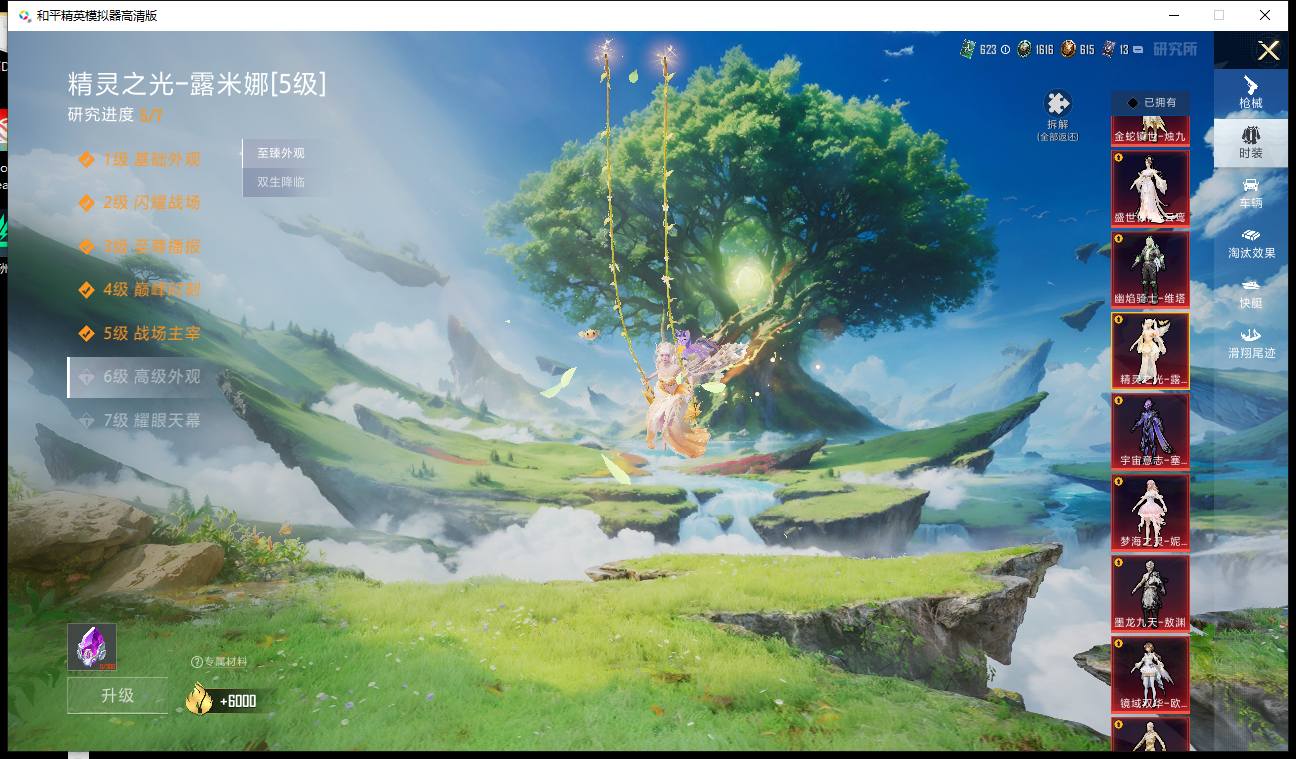Select the 镜域双华 outfit thumbnail
1296x759 pixels.
(1150, 674)
